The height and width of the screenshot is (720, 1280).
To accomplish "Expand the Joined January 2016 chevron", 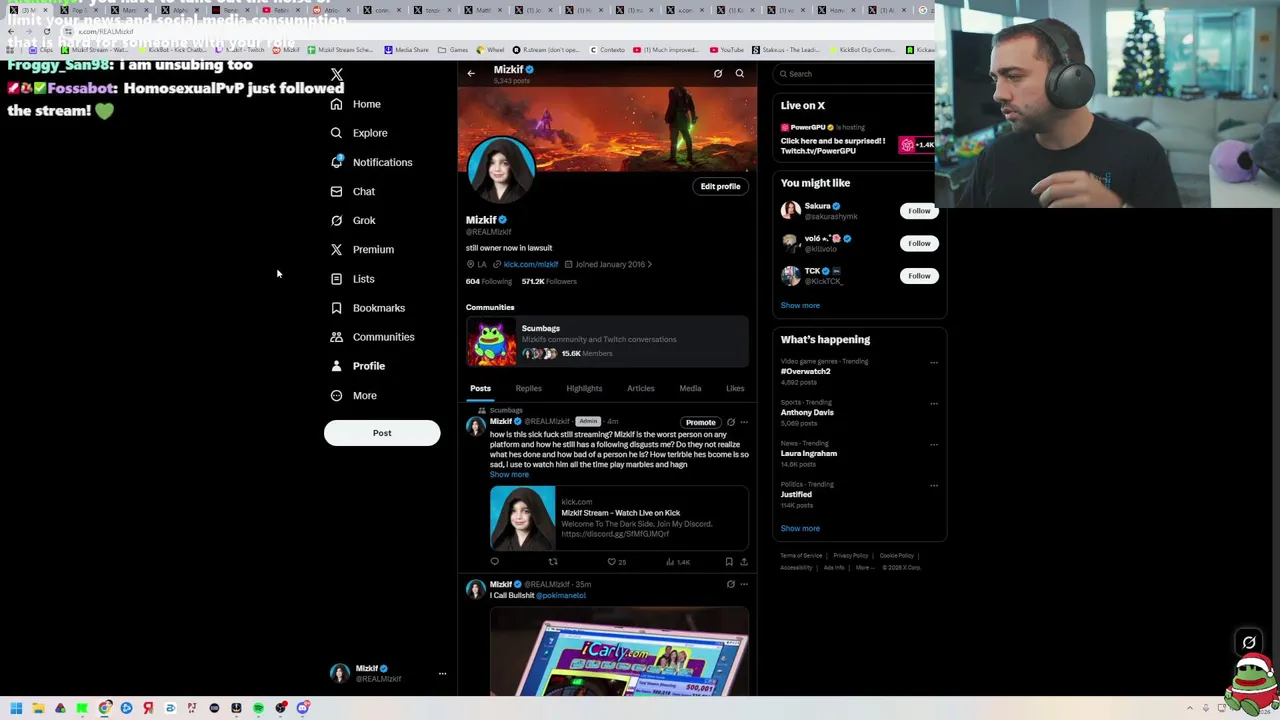I will (x=650, y=264).
